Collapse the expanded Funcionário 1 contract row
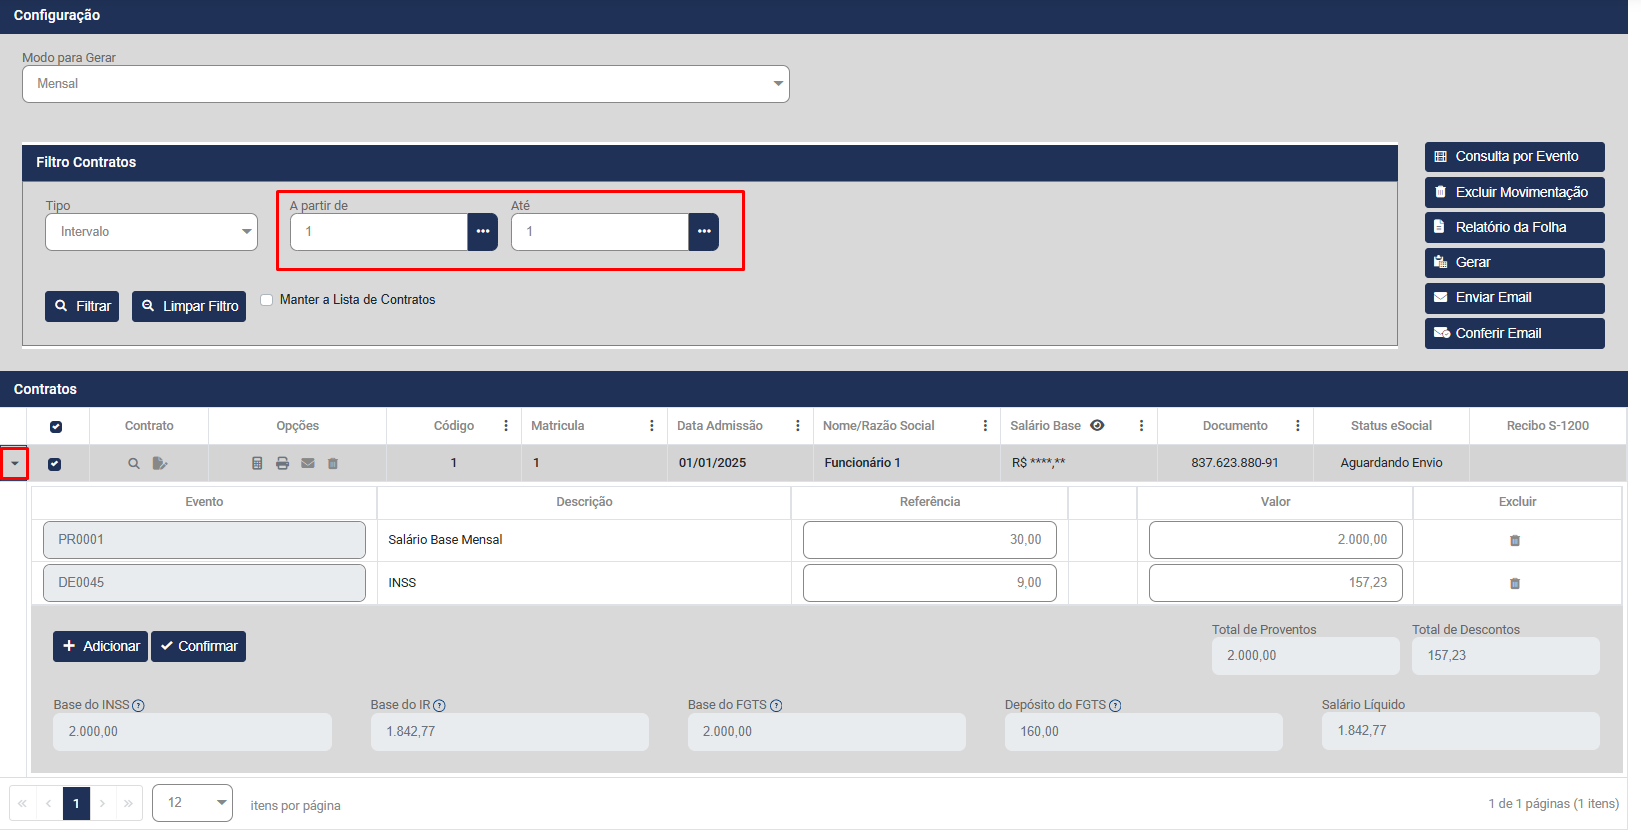 tap(14, 464)
